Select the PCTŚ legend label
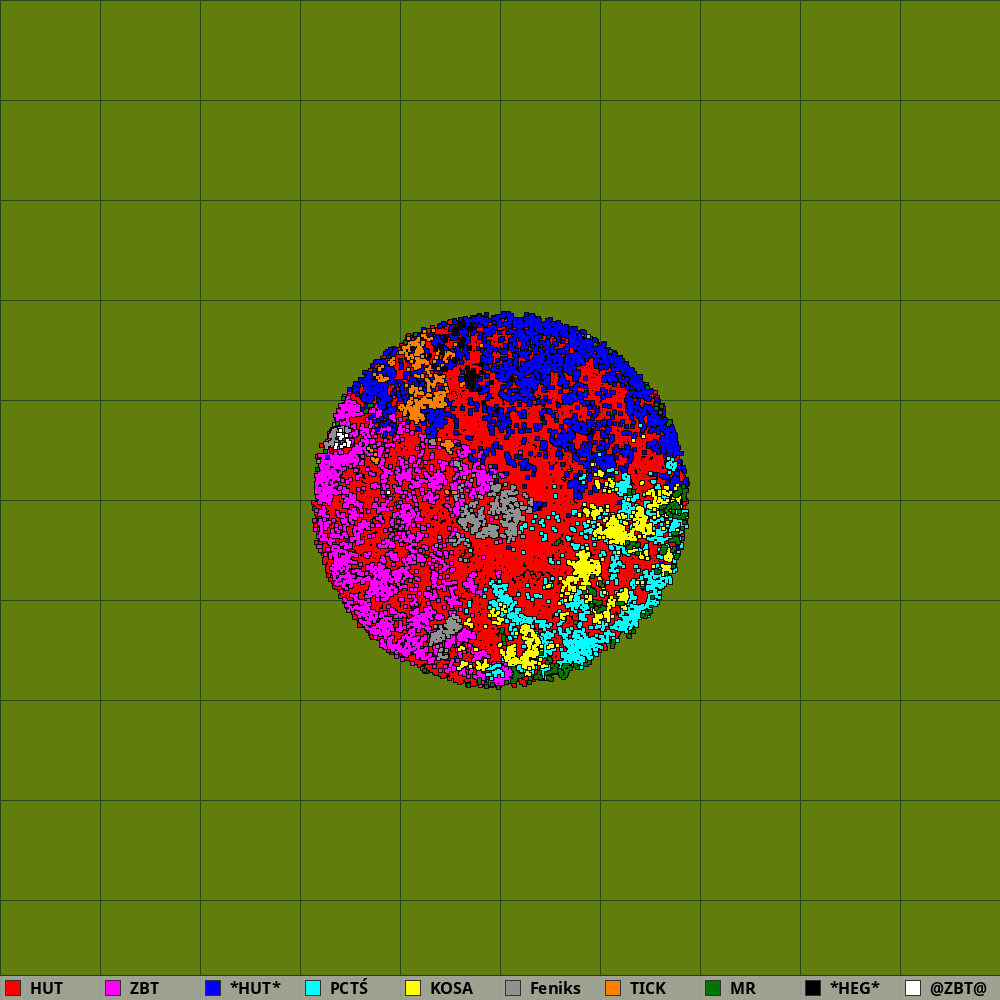Viewport: 1000px width, 1000px height. coord(349,988)
